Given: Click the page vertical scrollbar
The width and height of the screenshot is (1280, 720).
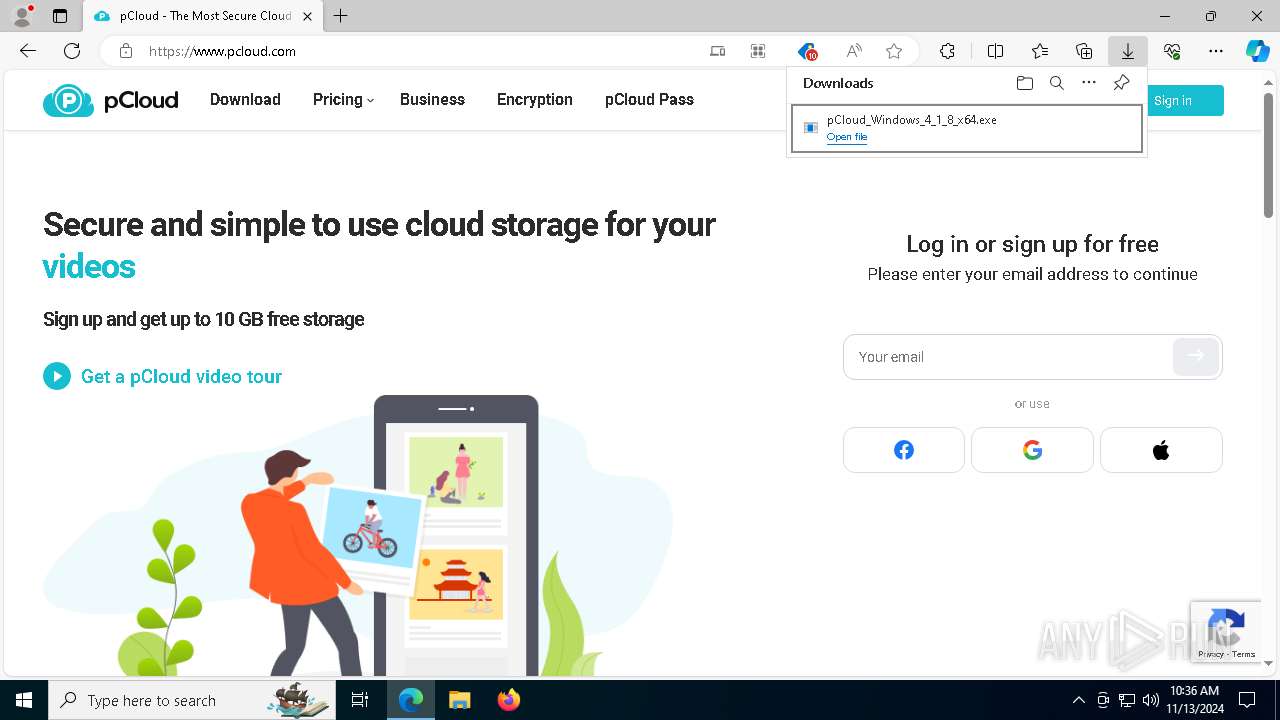Looking at the screenshot, I should [x=1268, y=155].
